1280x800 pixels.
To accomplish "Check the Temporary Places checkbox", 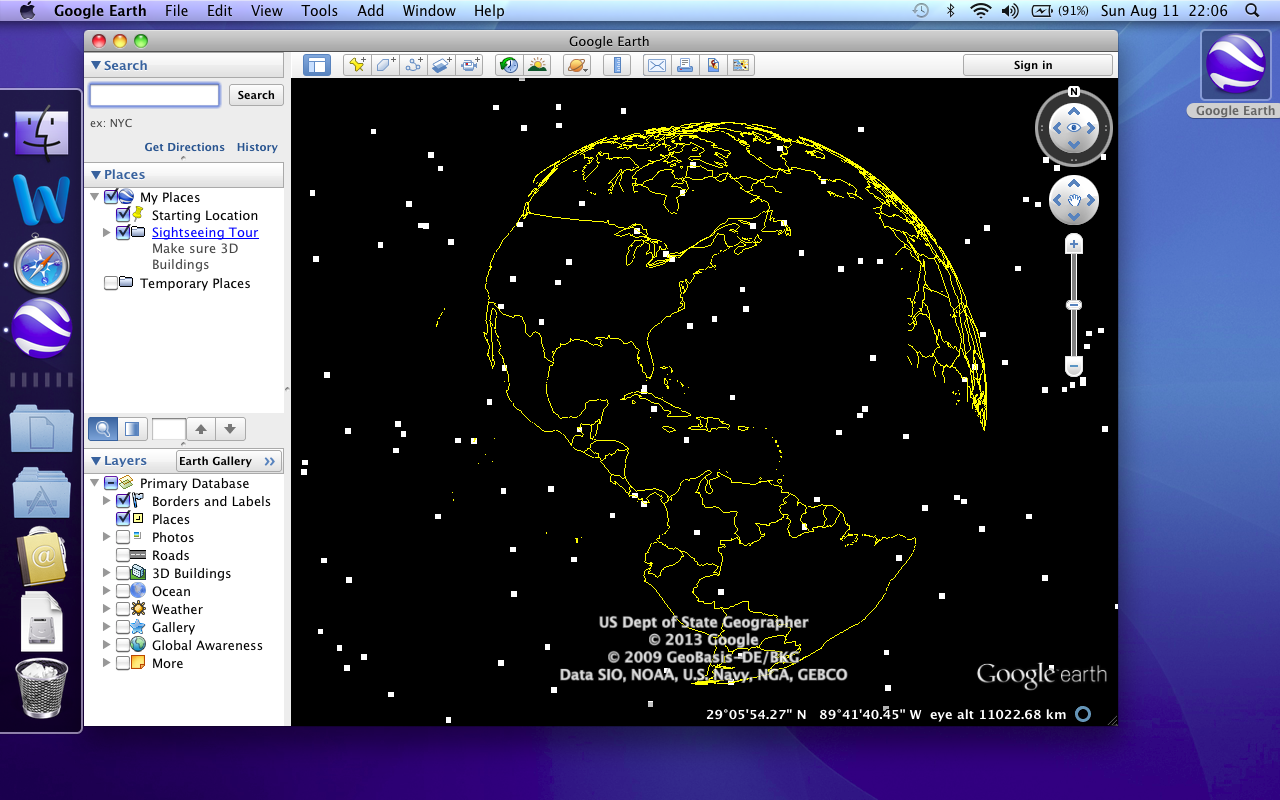I will 110,283.
